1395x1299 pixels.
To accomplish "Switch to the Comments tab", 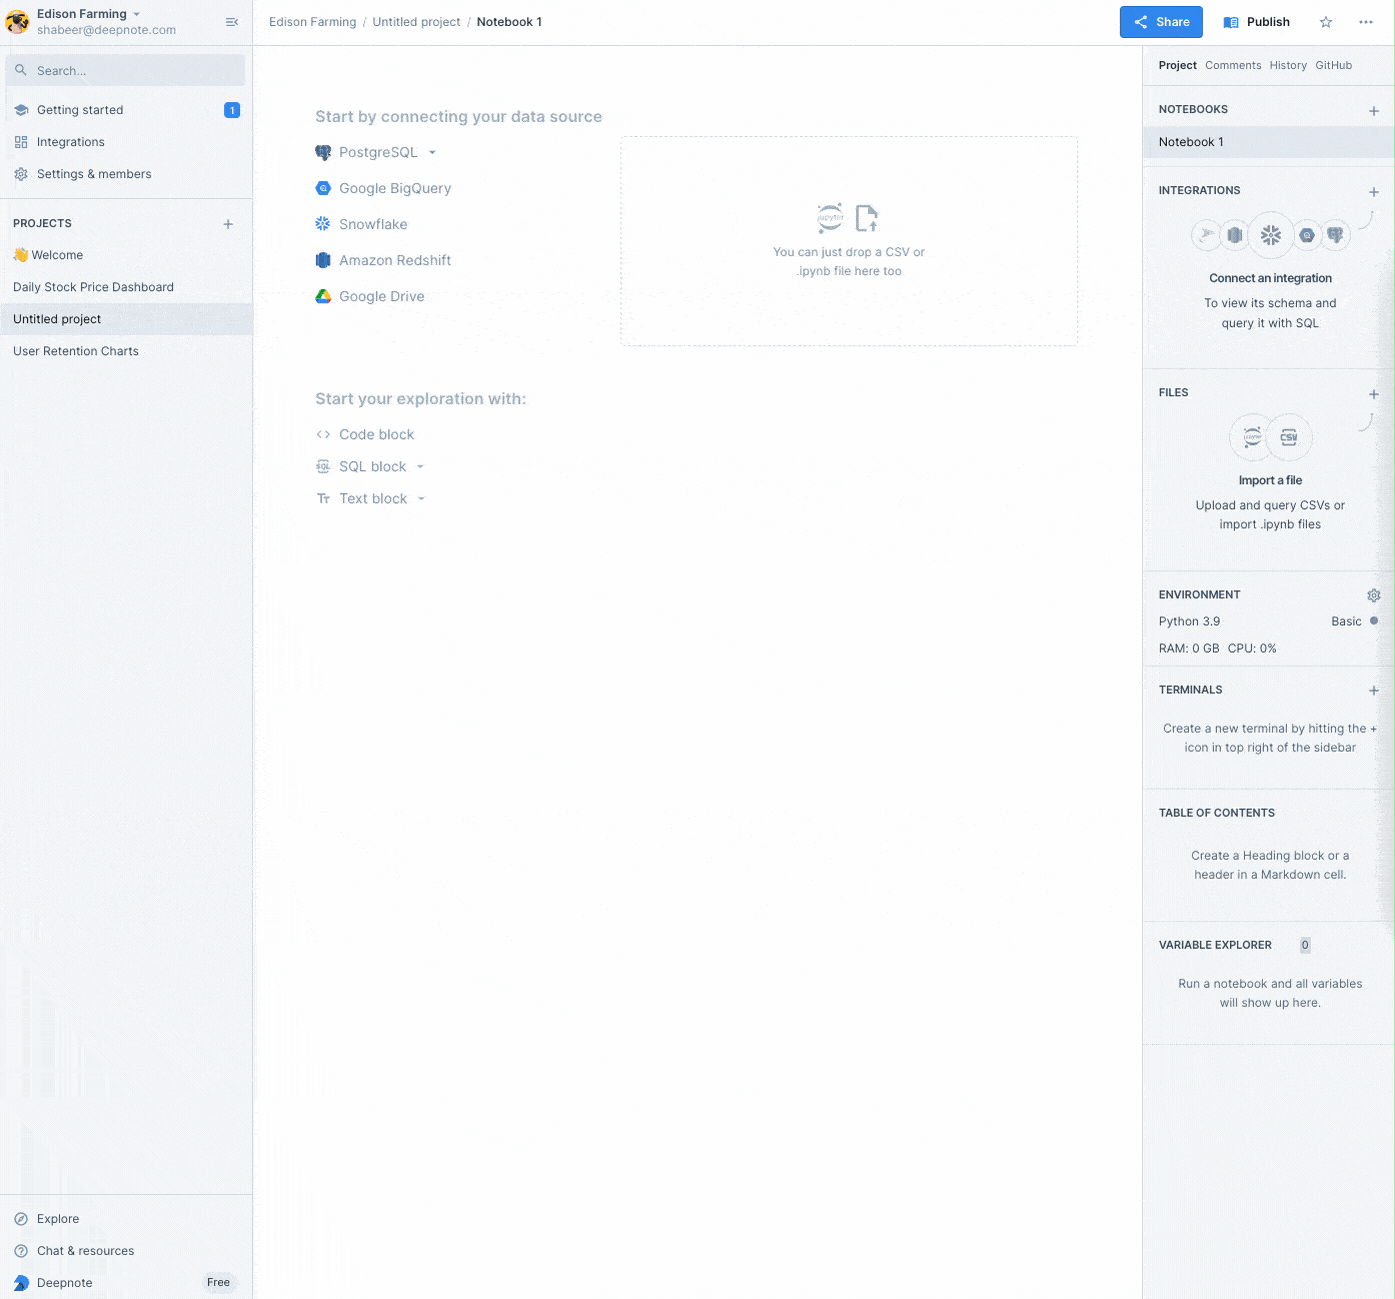I will pos(1233,65).
